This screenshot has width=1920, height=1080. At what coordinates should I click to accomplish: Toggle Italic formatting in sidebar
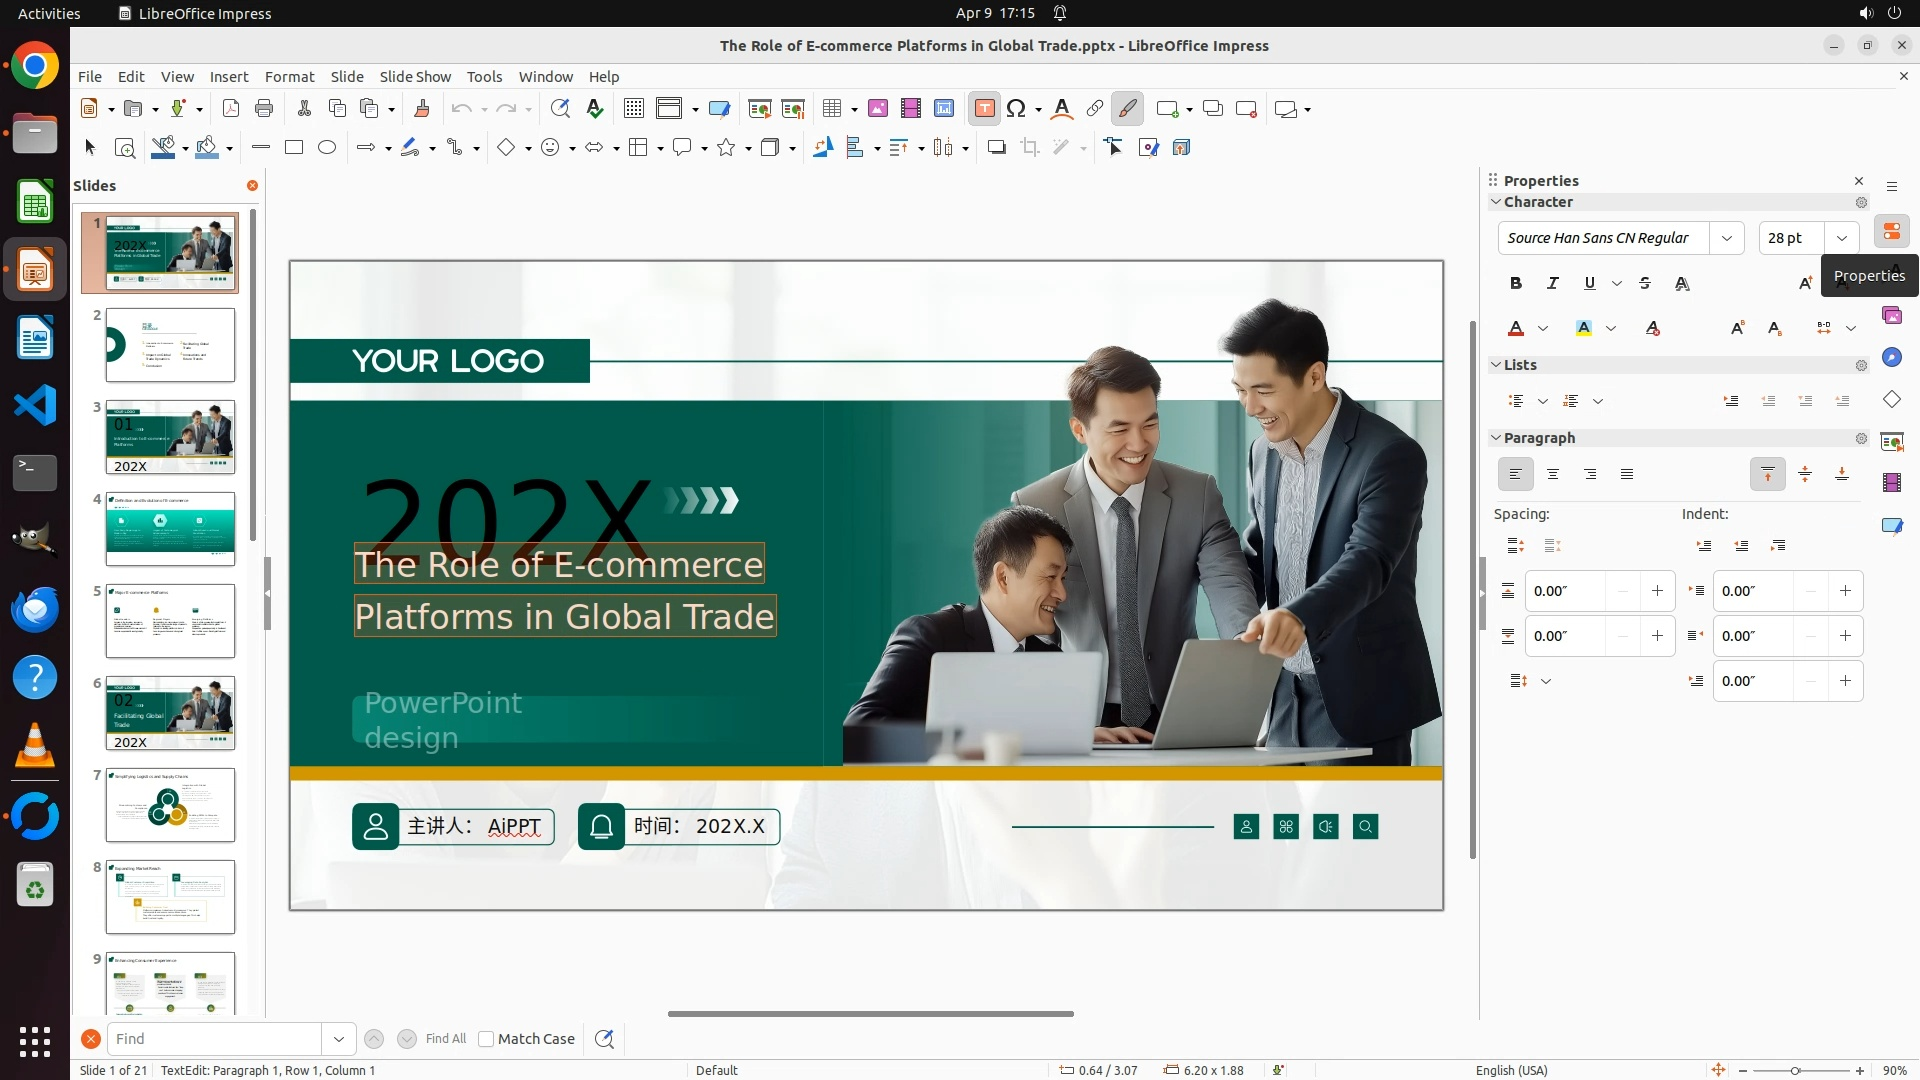tap(1552, 284)
